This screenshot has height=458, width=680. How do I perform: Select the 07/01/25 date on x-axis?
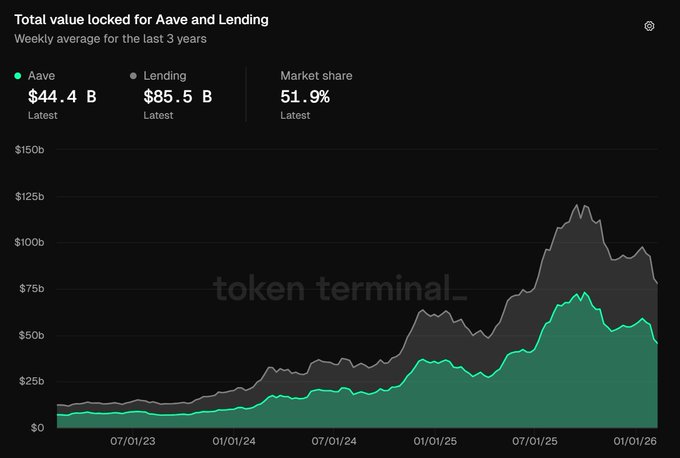[537, 440]
